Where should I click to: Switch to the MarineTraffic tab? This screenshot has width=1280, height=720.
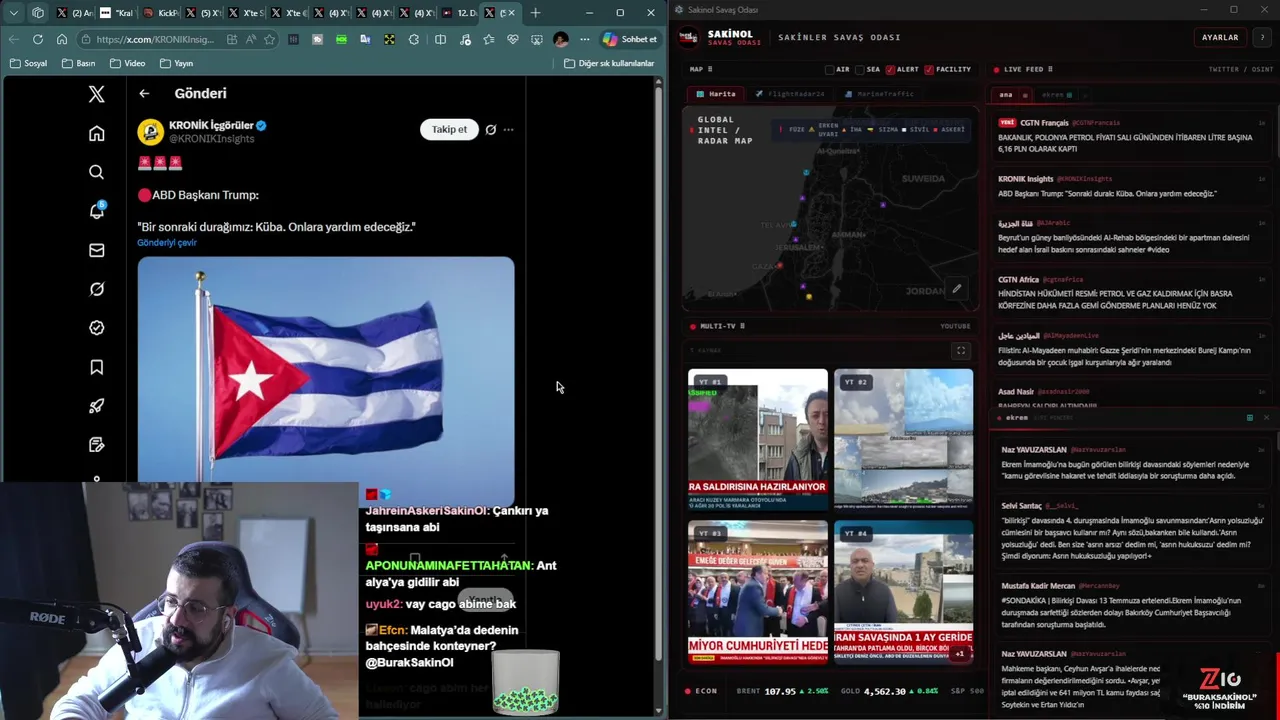[x=879, y=94]
